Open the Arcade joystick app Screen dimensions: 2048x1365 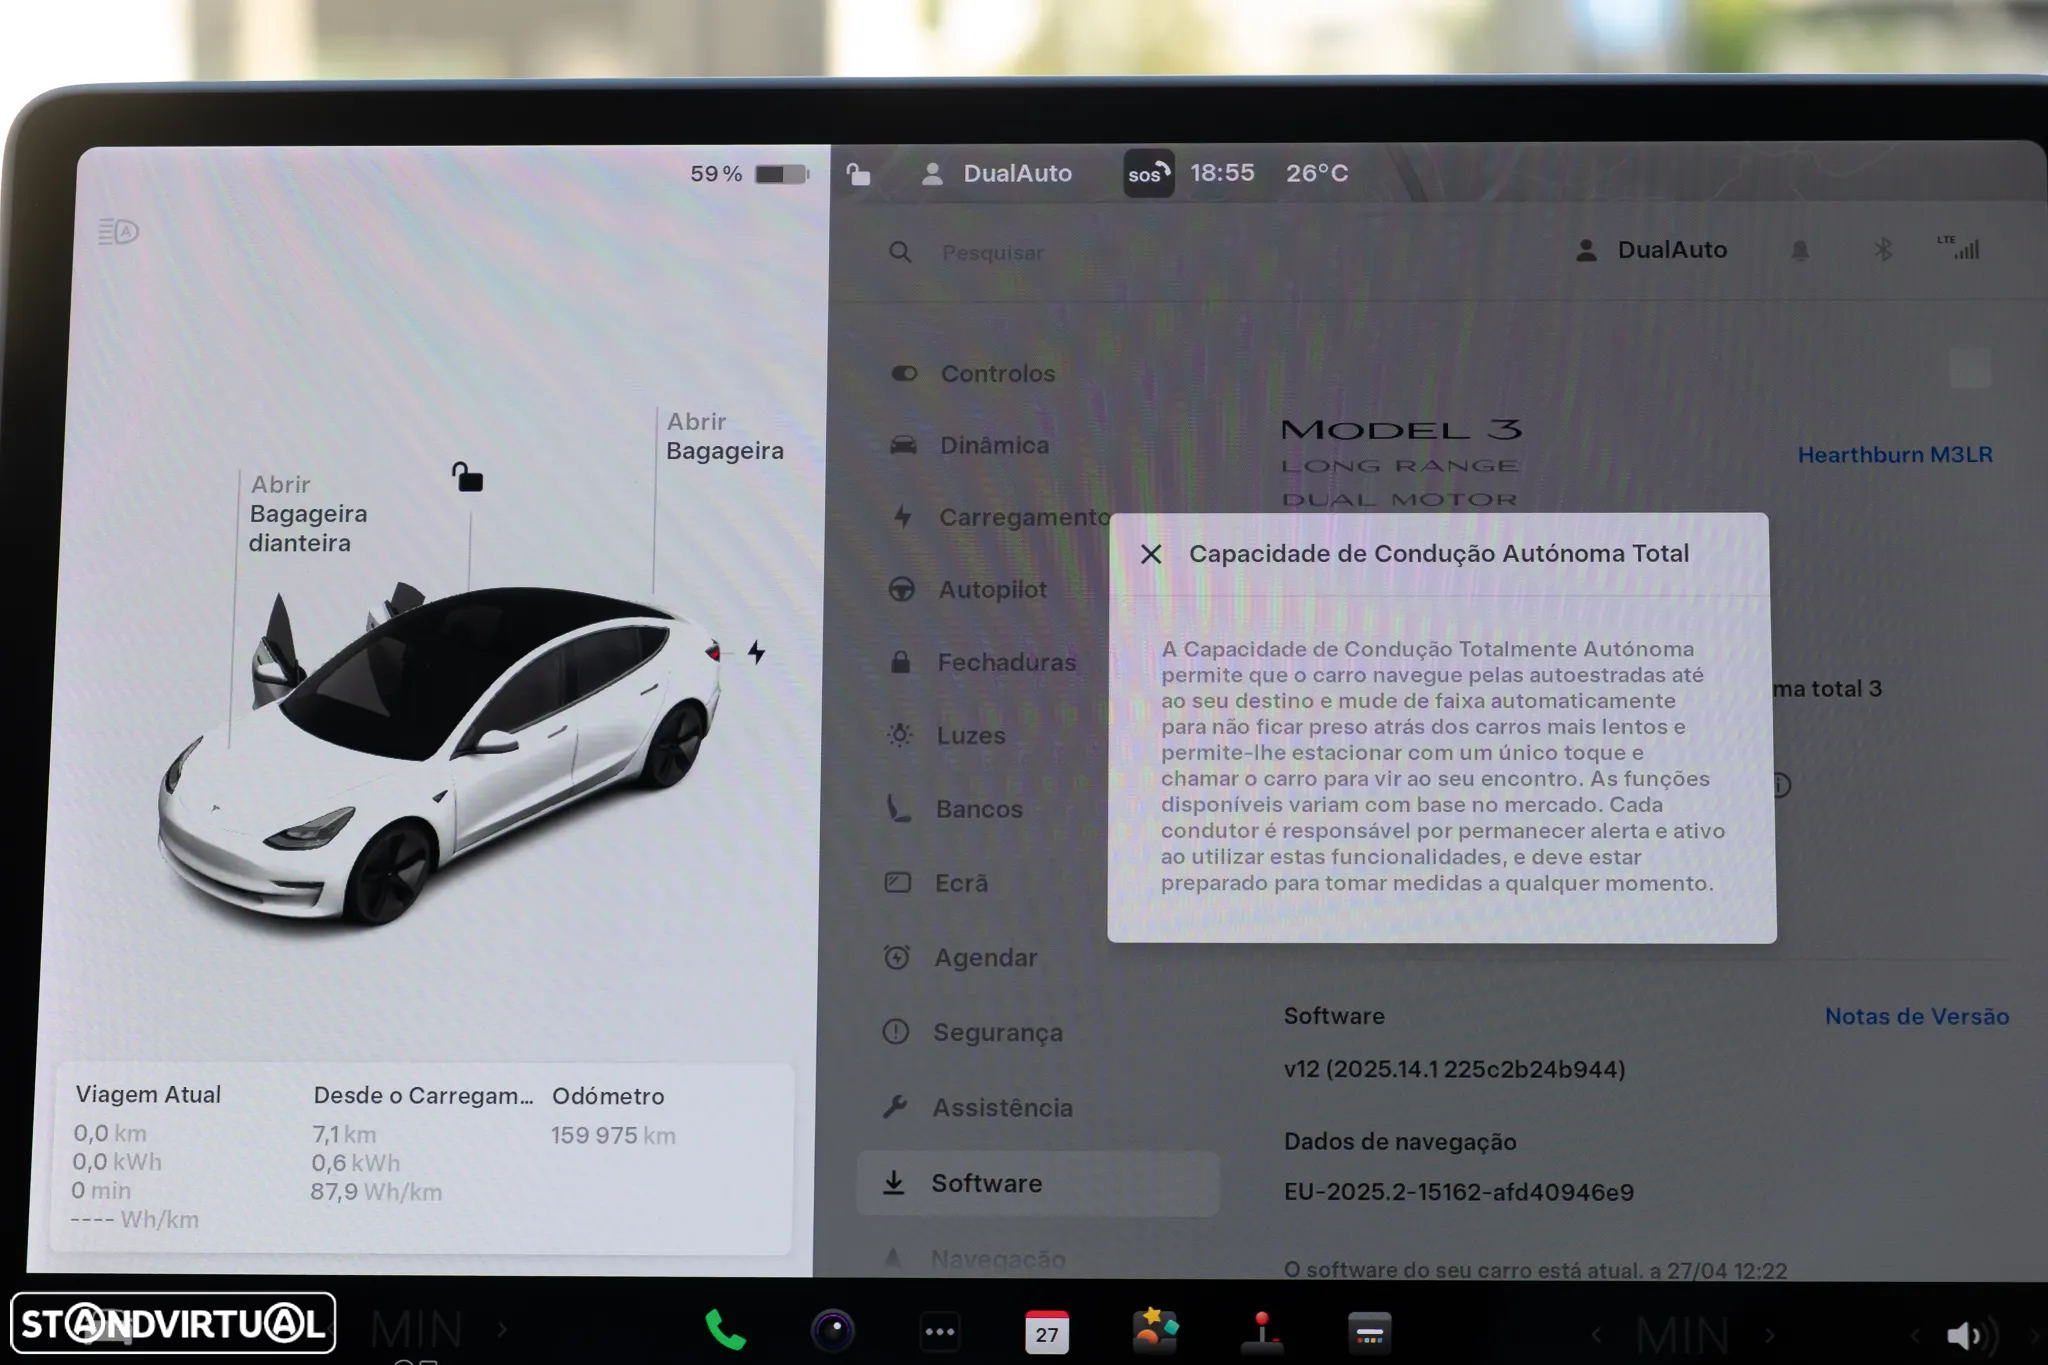[1262, 1332]
